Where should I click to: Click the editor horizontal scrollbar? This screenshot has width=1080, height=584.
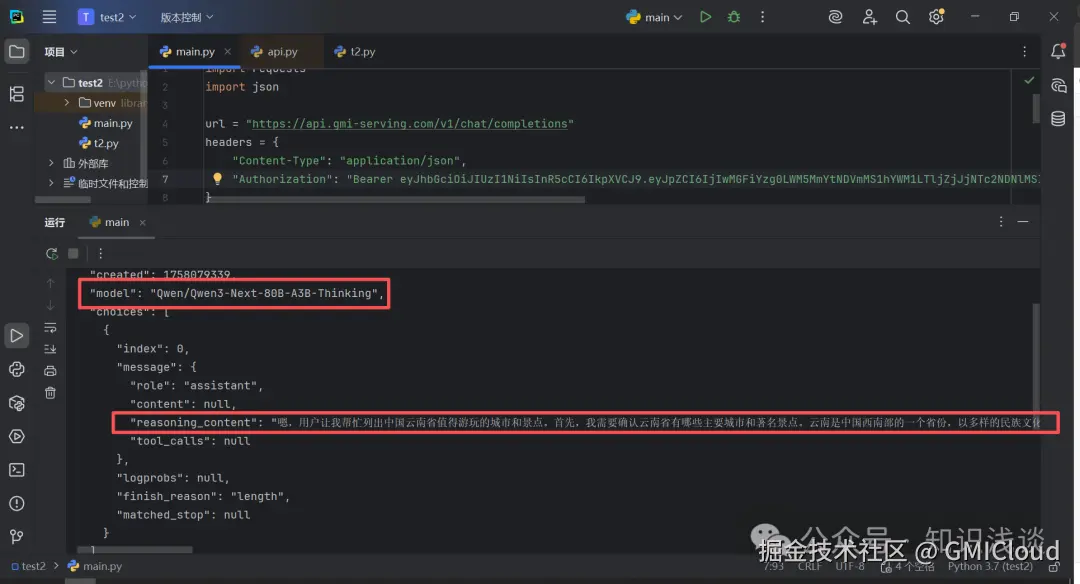pos(395,200)
